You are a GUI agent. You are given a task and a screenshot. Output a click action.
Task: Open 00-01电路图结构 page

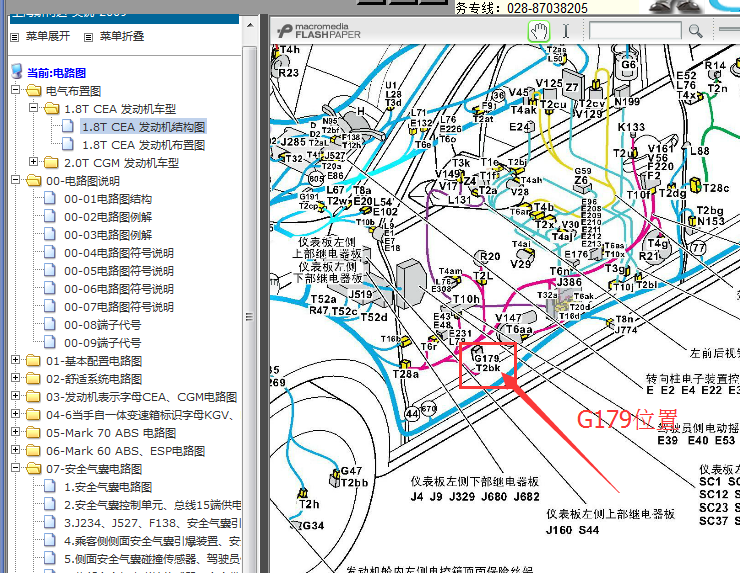(108, 199)
